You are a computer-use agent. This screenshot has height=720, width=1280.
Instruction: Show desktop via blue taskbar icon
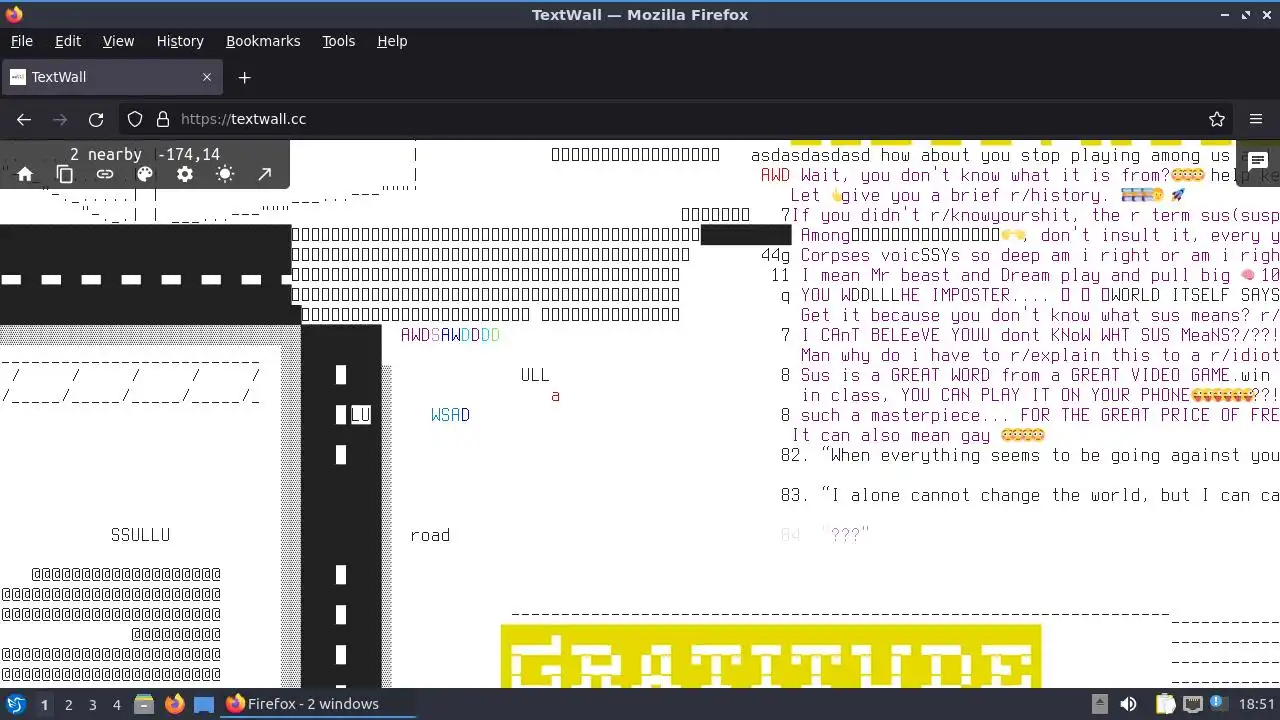tap(204, 704)
